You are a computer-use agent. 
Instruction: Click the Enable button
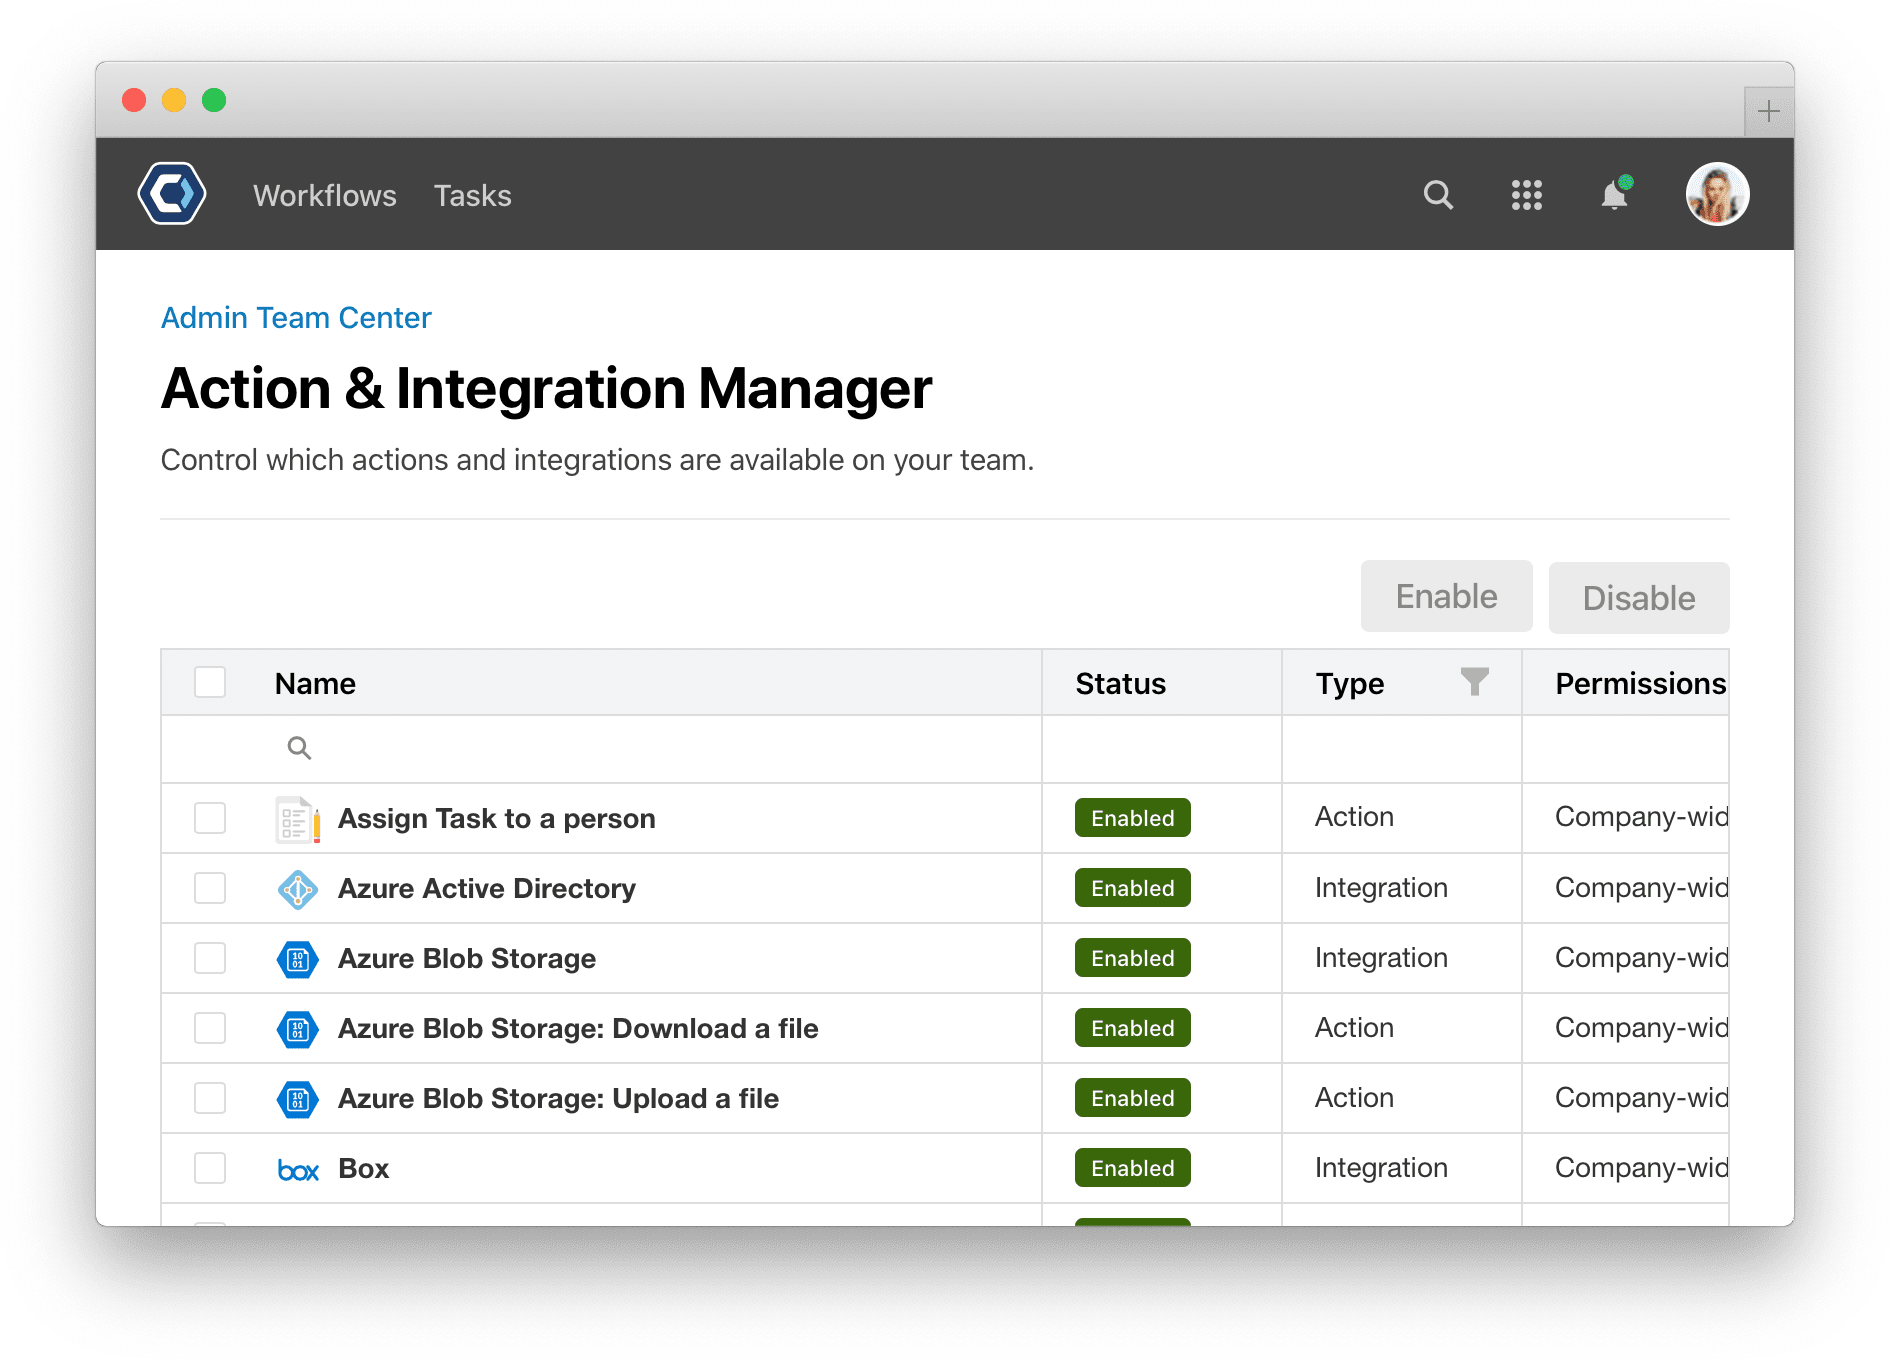click(x=1446, y=596)
